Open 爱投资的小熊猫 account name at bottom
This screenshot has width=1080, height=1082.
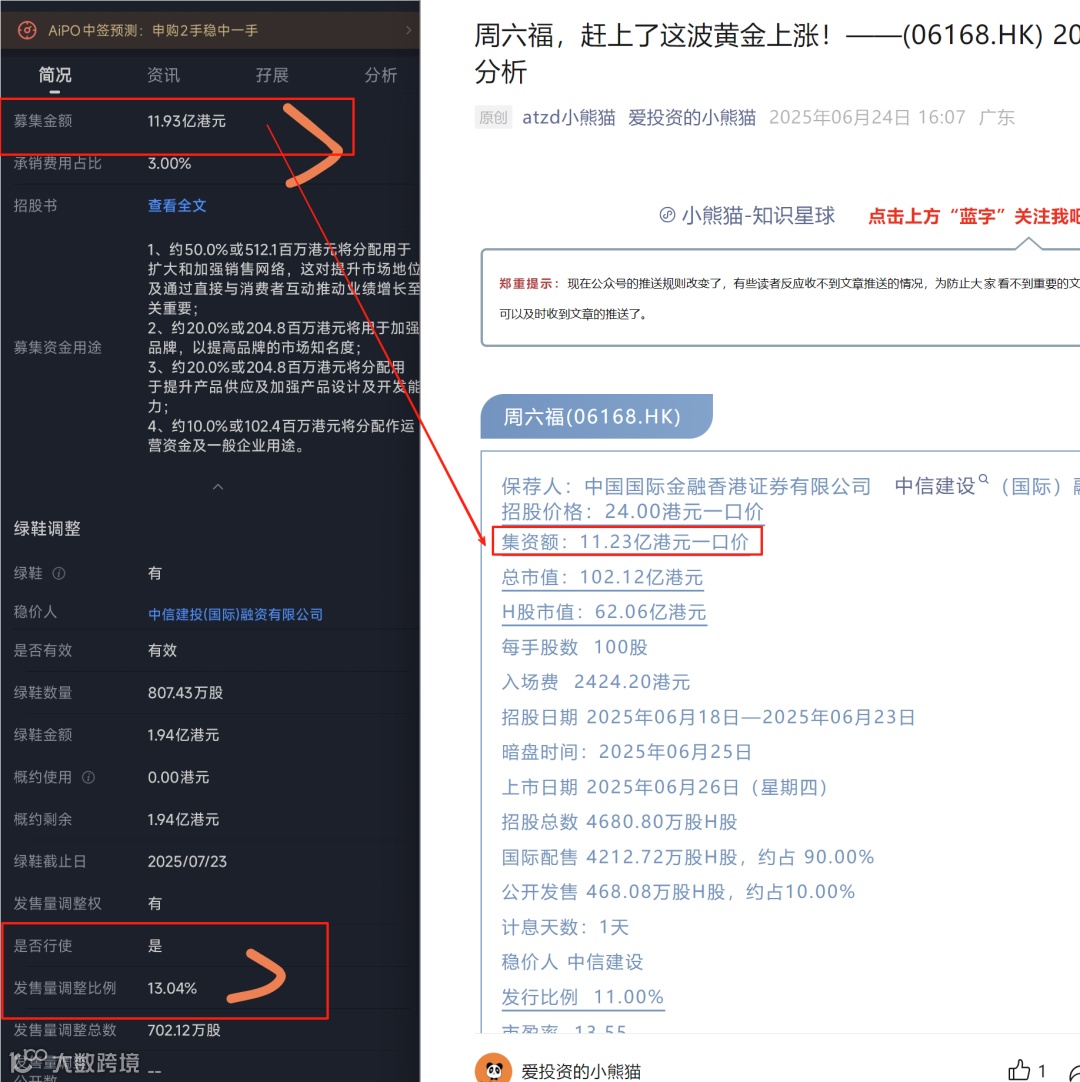581,1071
